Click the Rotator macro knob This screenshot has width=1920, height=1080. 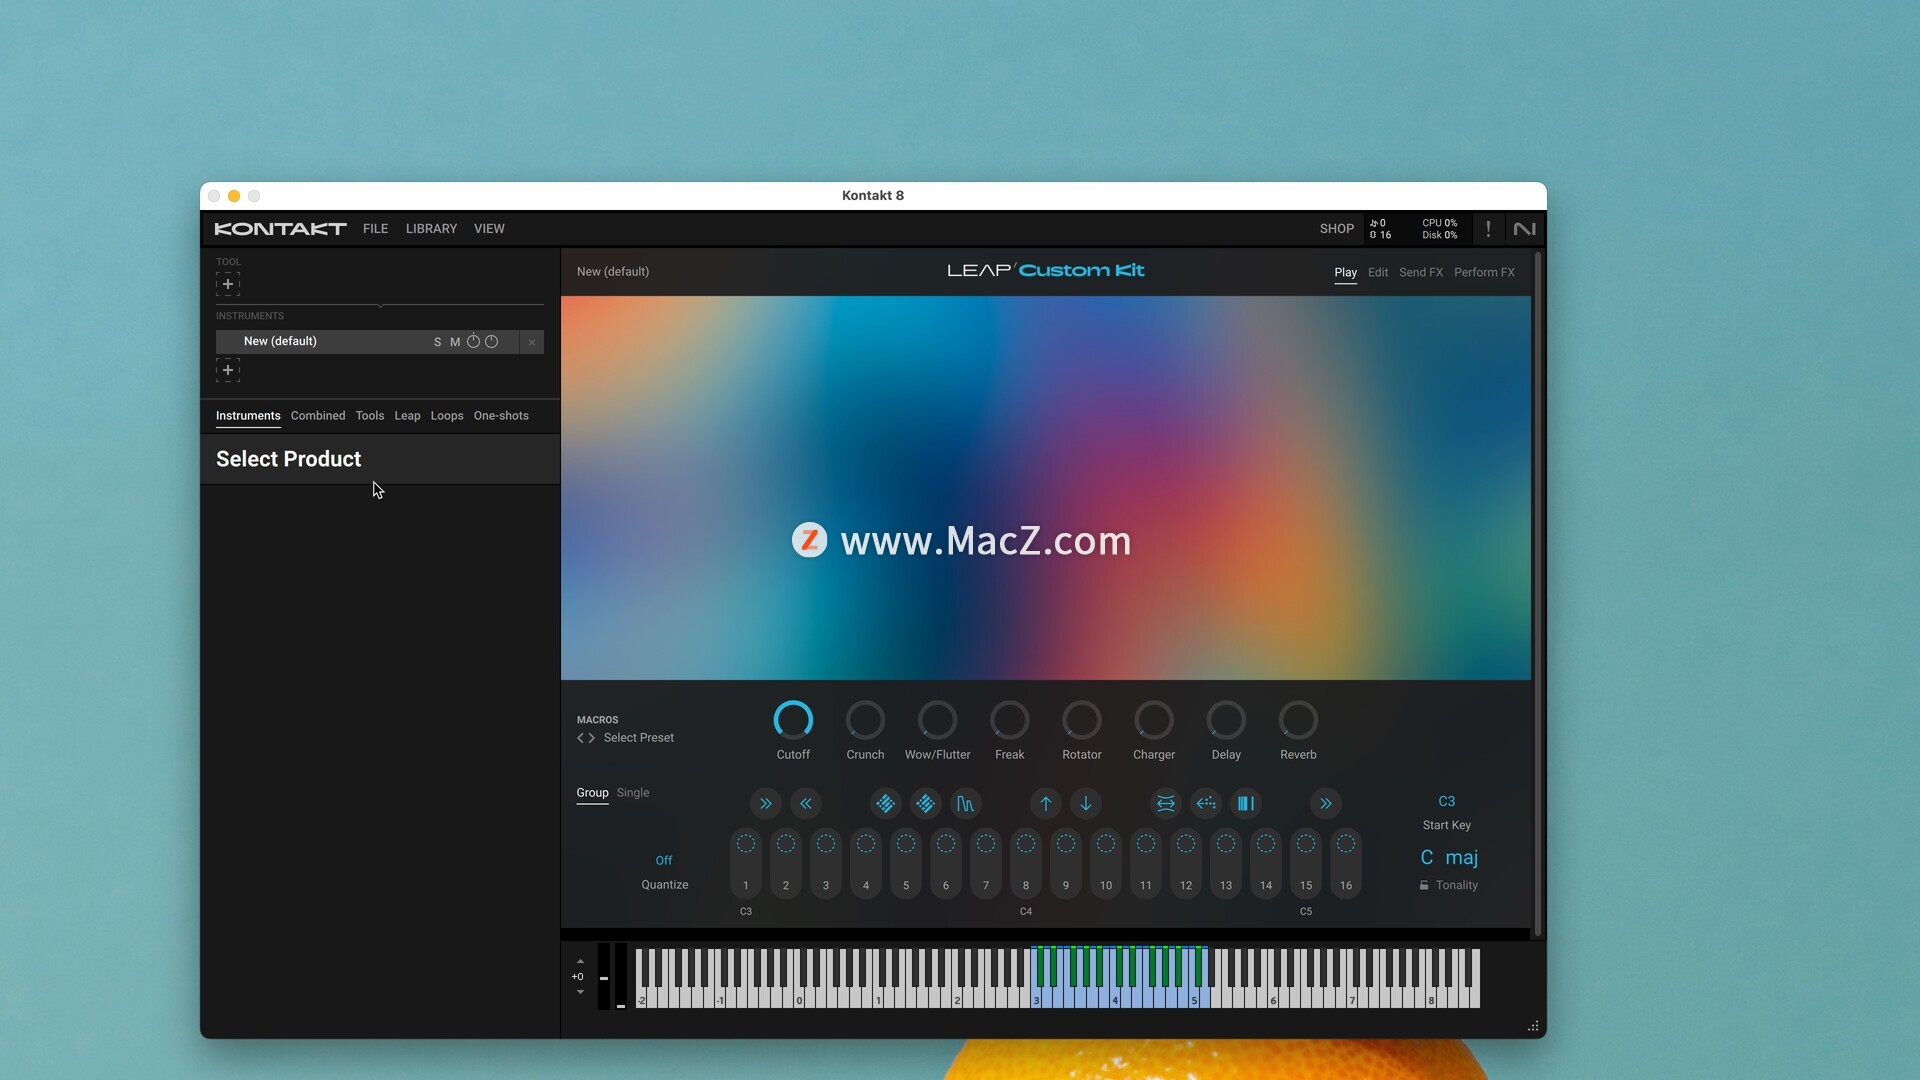pos(1081,720)
